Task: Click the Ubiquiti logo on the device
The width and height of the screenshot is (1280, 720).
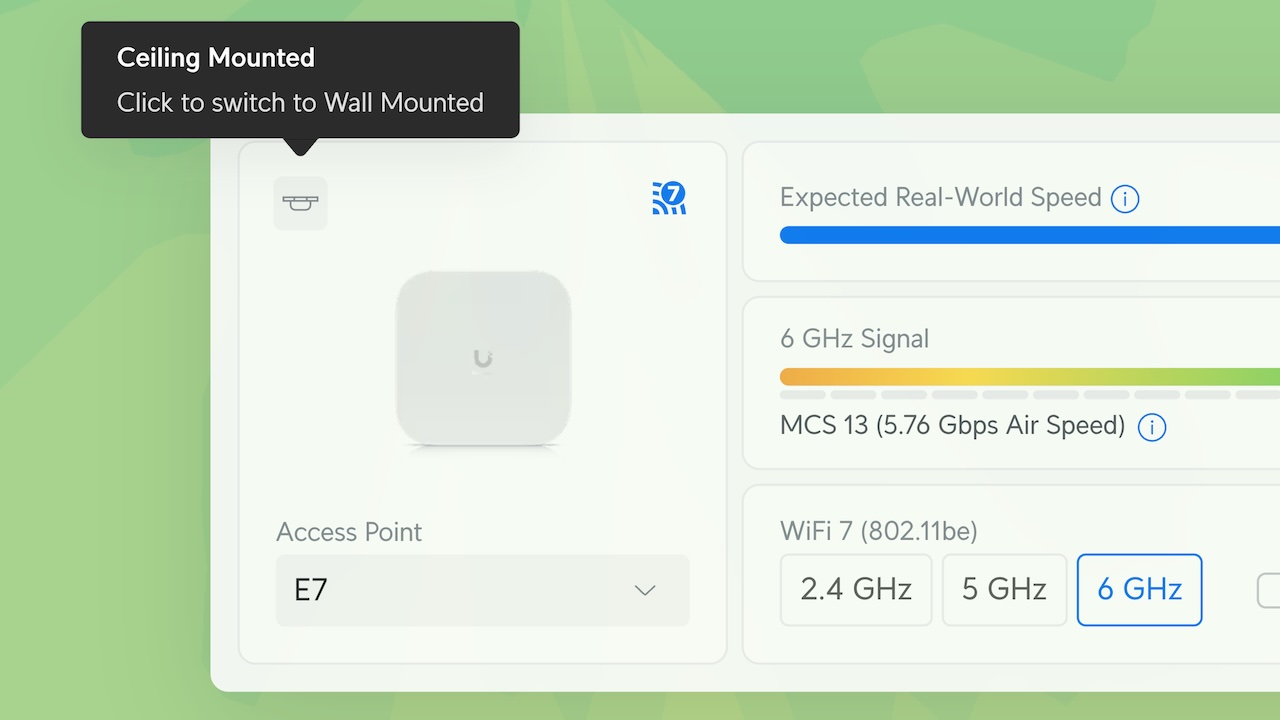Action: (483, 358)
